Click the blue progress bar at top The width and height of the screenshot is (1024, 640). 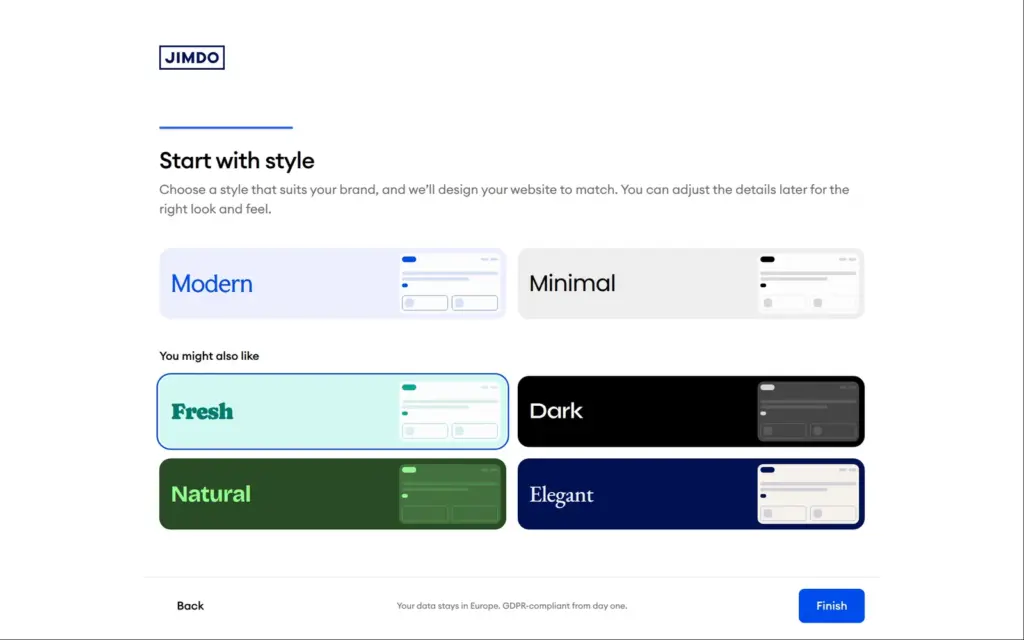226,127
